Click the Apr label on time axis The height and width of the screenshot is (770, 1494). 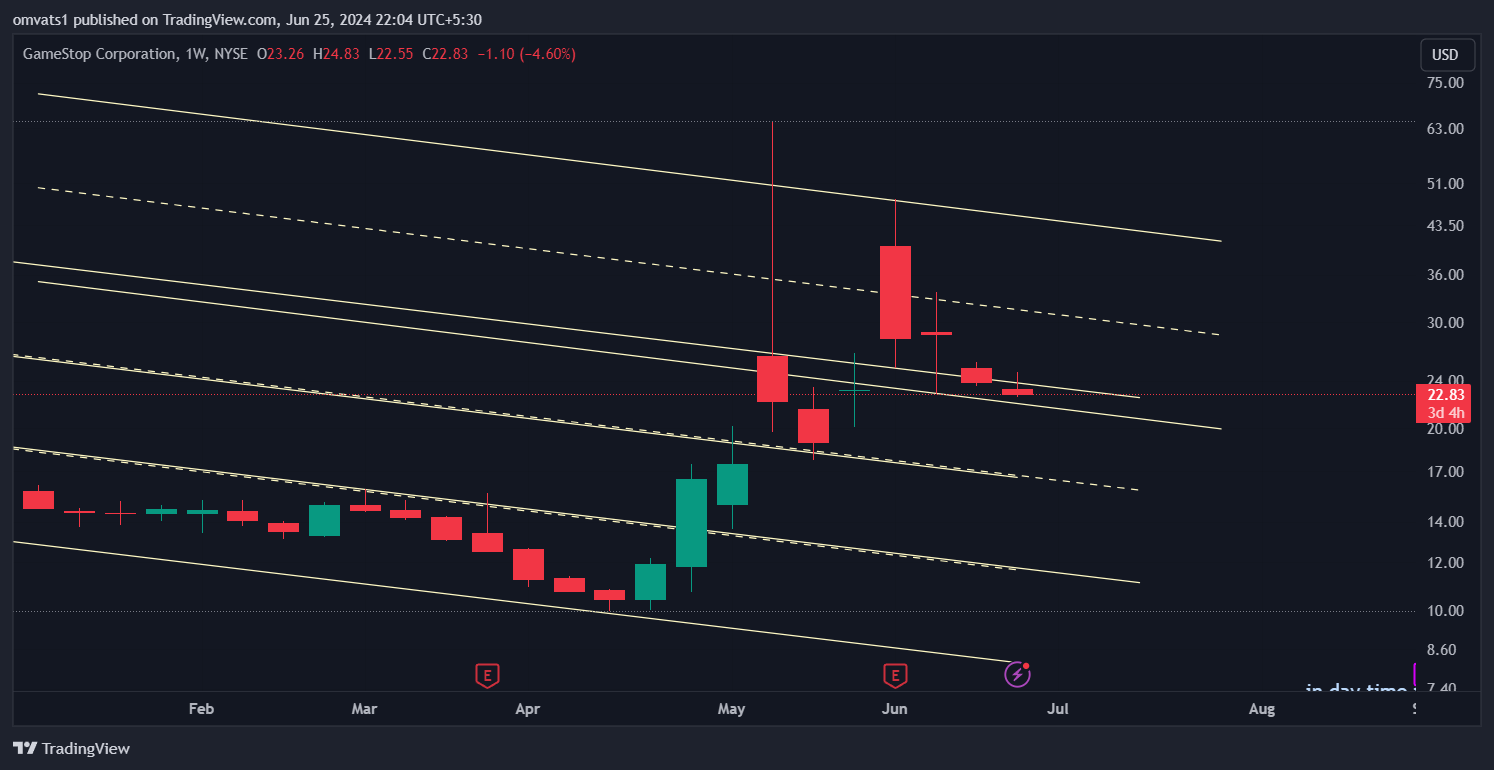[527, 709]
